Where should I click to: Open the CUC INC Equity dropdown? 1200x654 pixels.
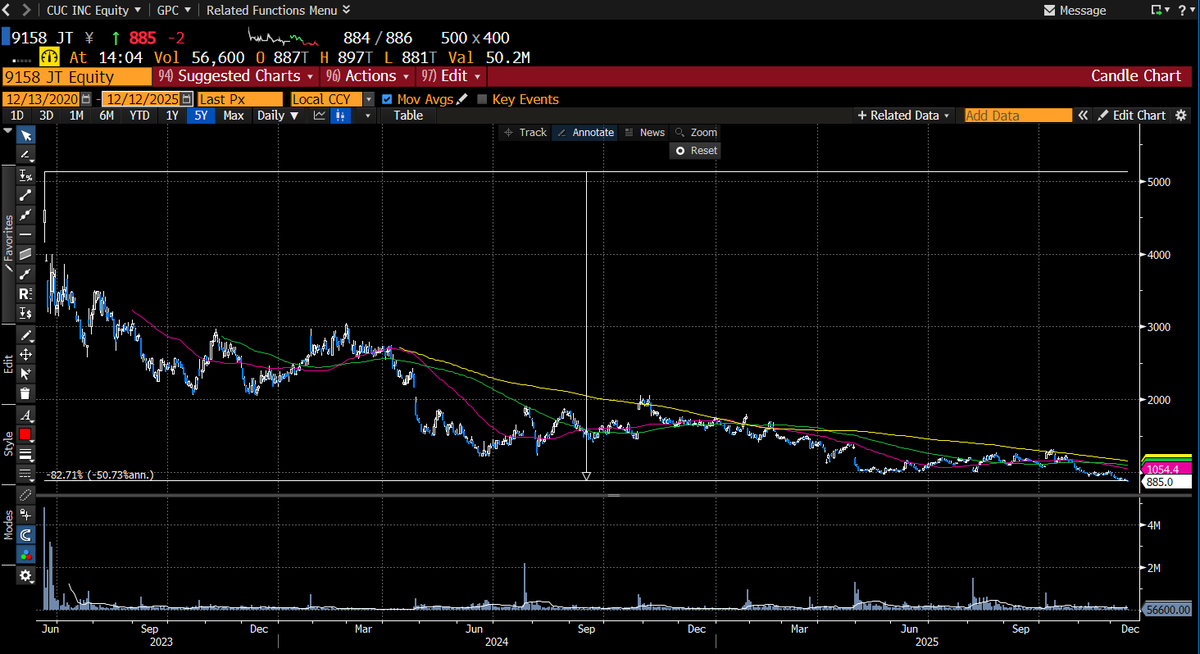96,10
